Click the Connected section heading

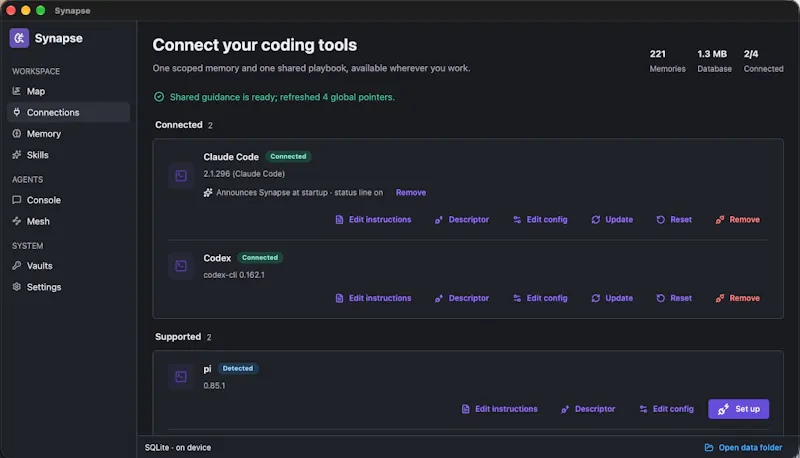point(179,125)
